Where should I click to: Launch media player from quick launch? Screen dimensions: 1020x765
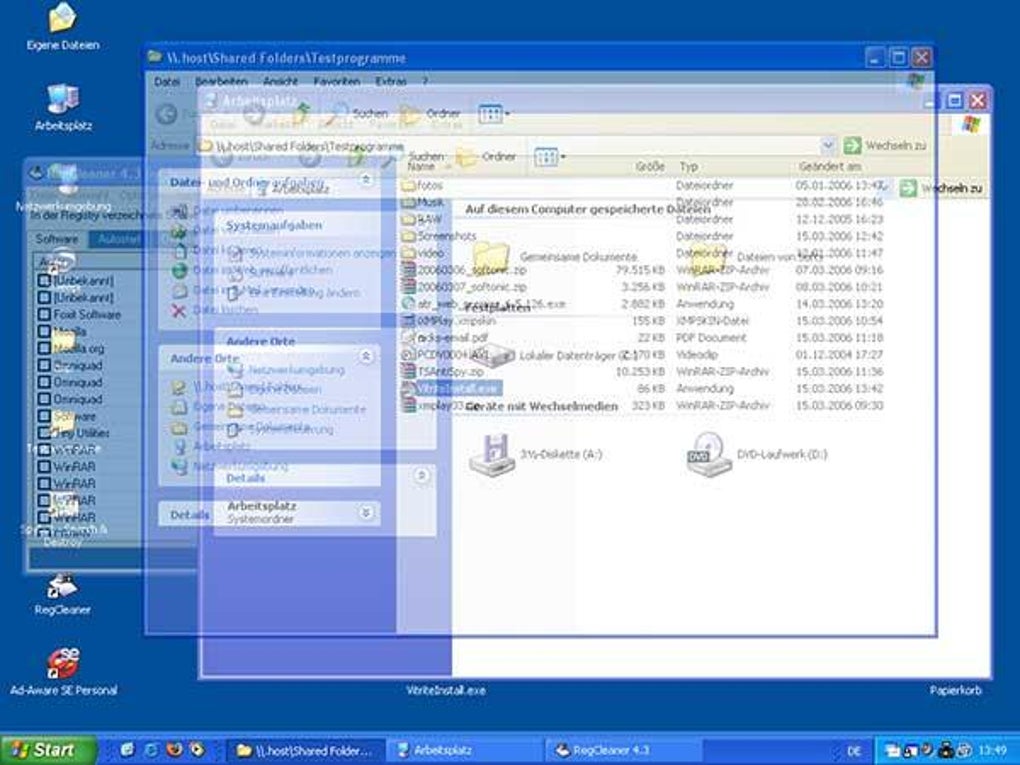tap(196, 749)
